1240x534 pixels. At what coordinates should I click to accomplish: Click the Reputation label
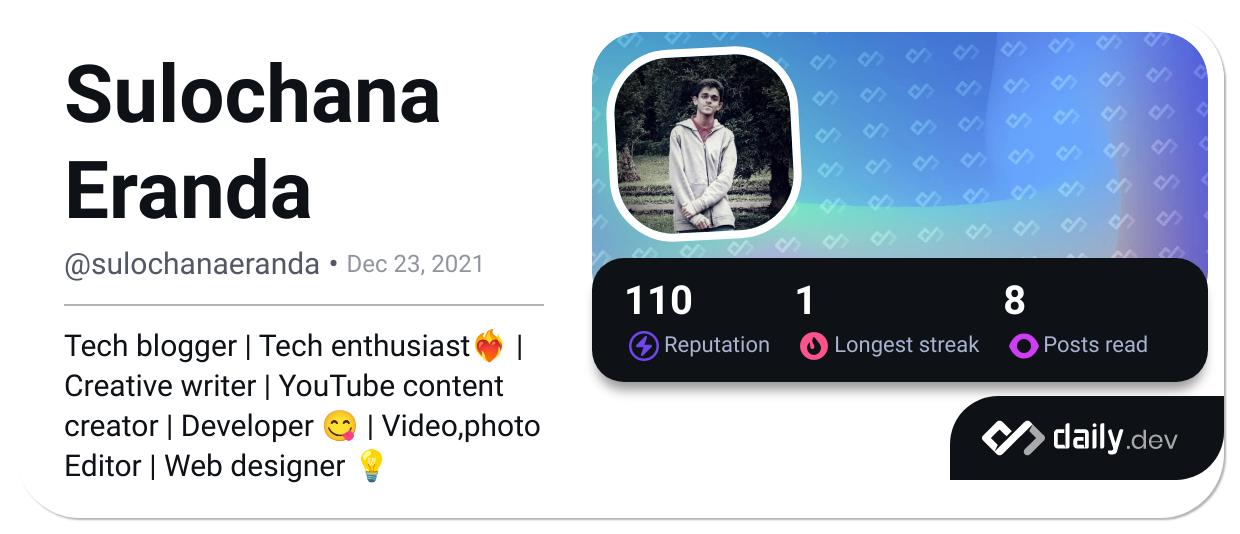(717, 345)
